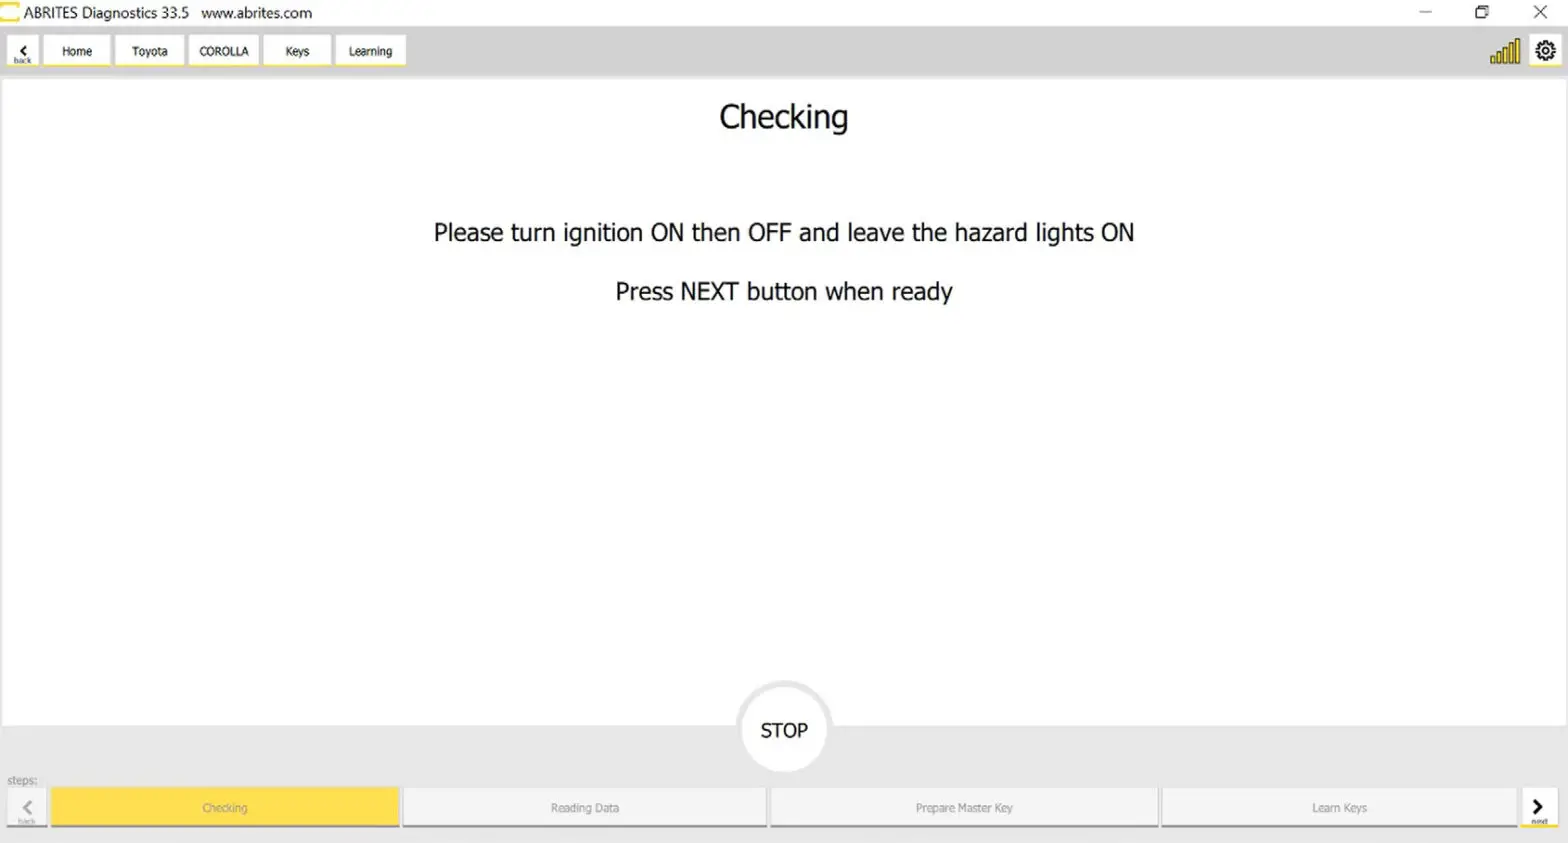Click the ABRITES logo in title bar
Viewport: 1568px width, 843px height.
point(10,13)
